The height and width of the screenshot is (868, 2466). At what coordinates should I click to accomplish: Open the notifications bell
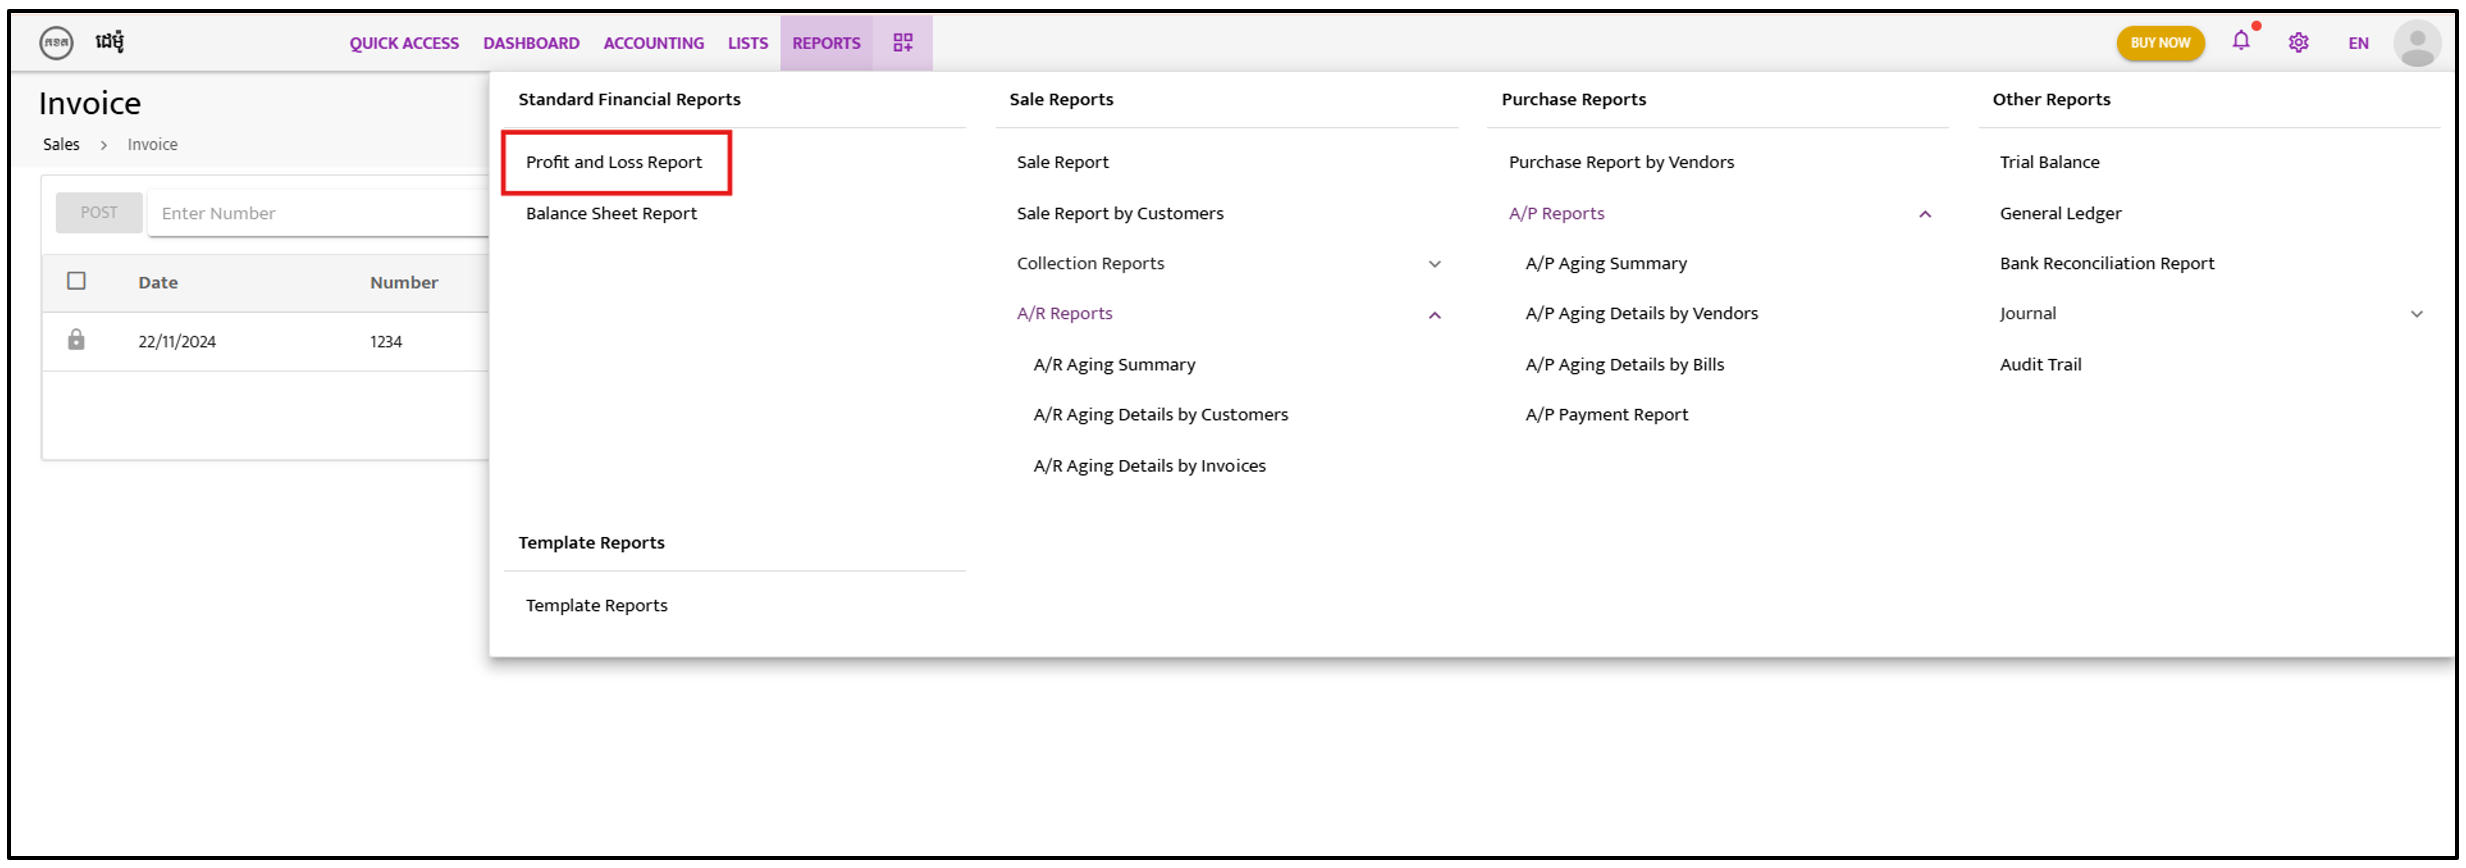[x=2241, y=41]
